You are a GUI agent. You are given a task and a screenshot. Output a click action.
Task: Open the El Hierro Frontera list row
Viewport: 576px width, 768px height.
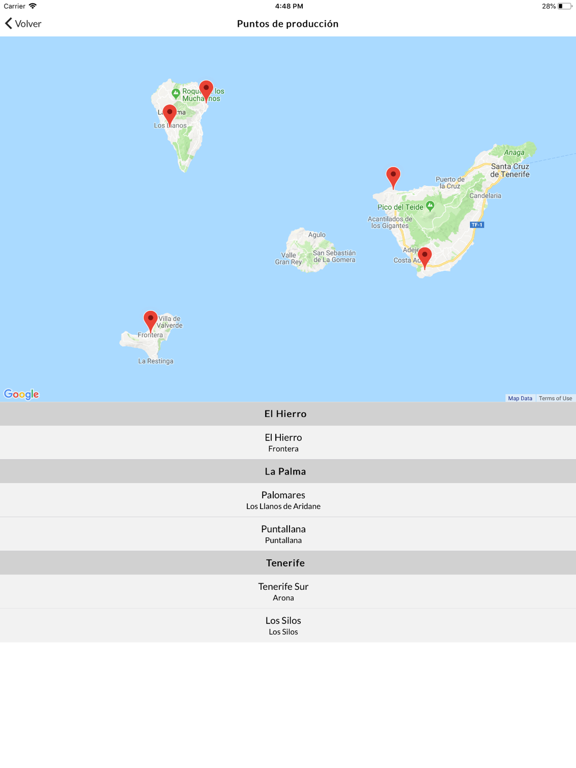click(x=288, y=442)
